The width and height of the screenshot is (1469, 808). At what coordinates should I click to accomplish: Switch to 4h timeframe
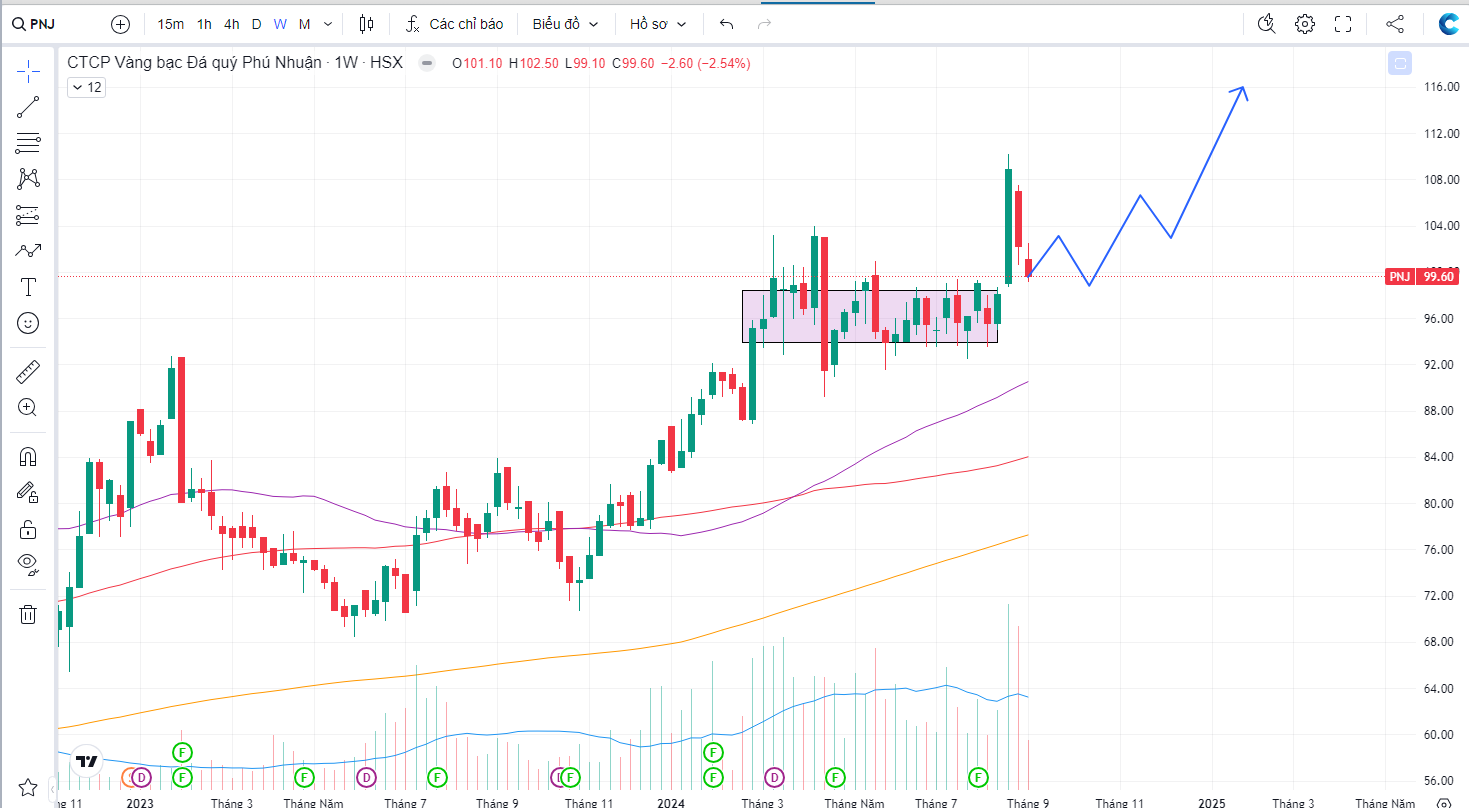pos(232,24)
